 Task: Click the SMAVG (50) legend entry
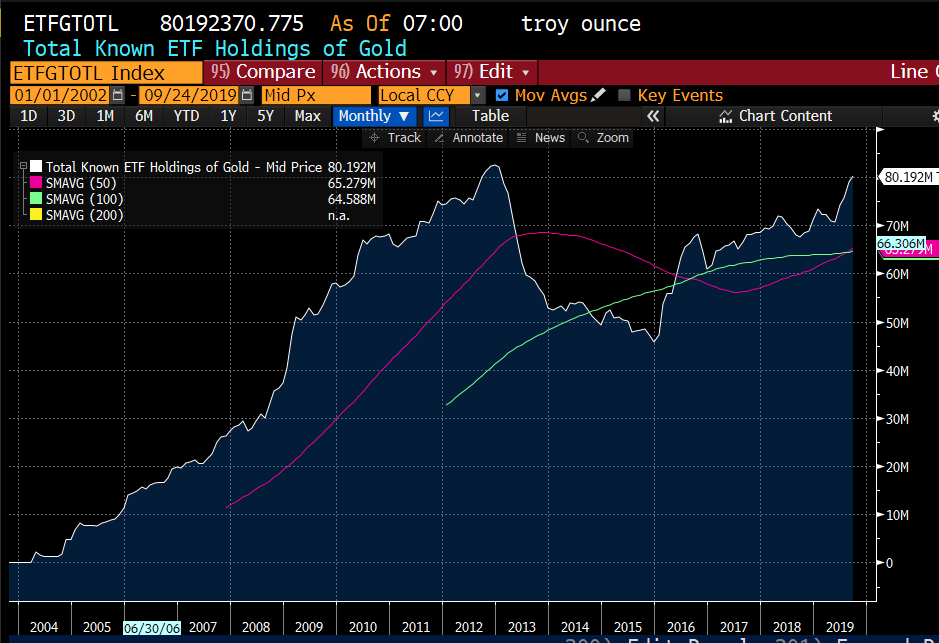[81, 183]
